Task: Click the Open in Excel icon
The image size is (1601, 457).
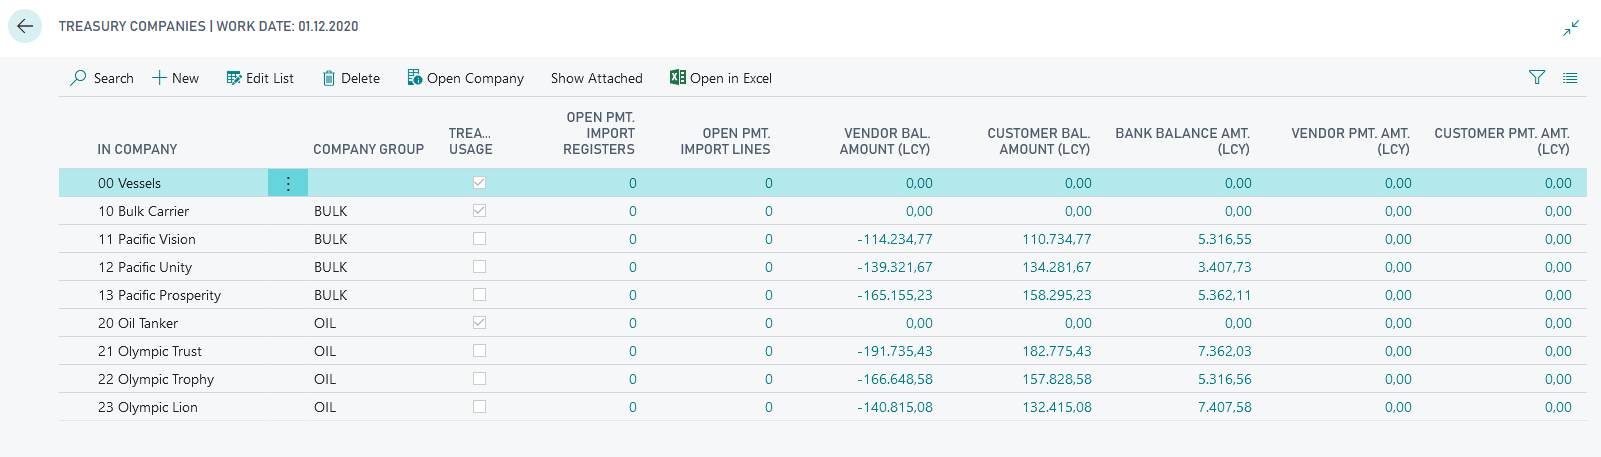Action: pos(678,78)
